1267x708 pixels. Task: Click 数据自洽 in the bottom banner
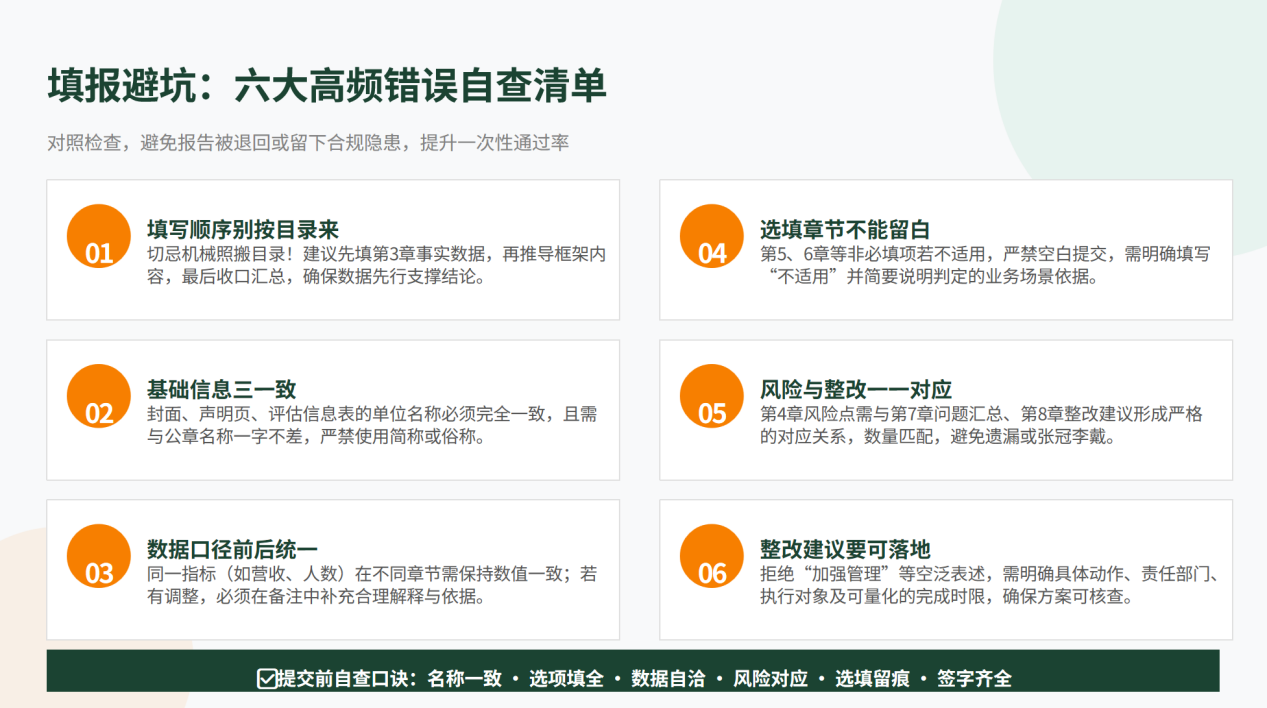tap(668, 679)
